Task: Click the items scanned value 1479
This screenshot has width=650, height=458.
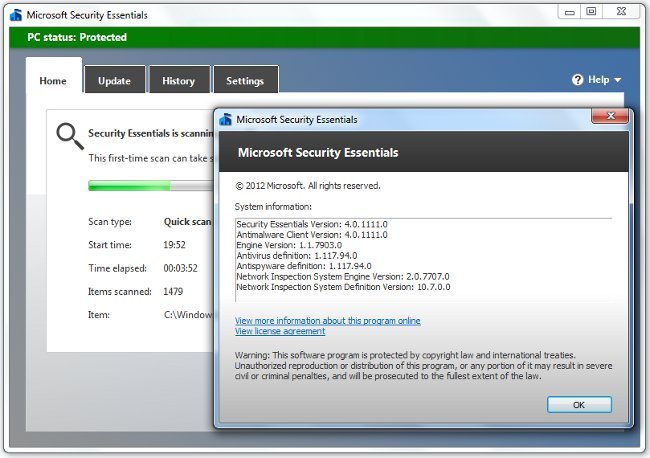Action: 173,291
